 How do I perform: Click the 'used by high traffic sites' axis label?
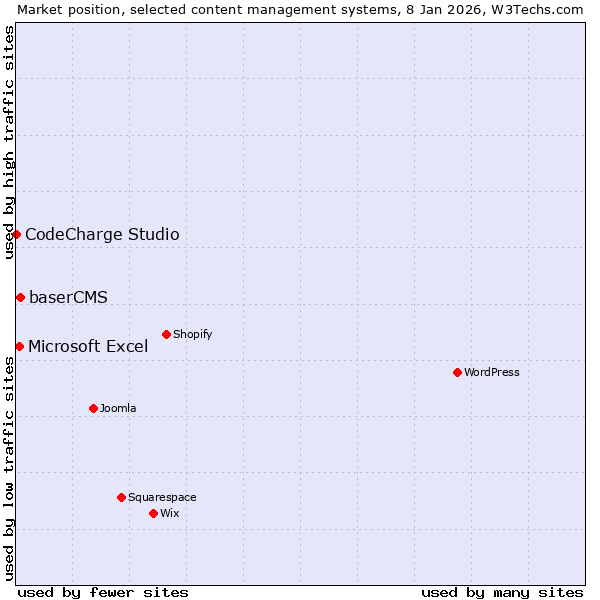point(8,142)
